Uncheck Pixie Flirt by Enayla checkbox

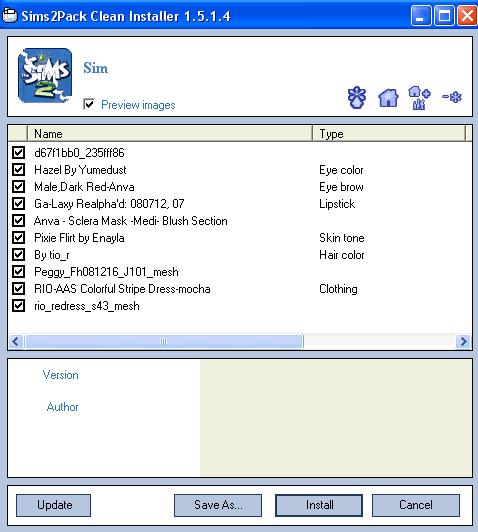pos(18,238)
